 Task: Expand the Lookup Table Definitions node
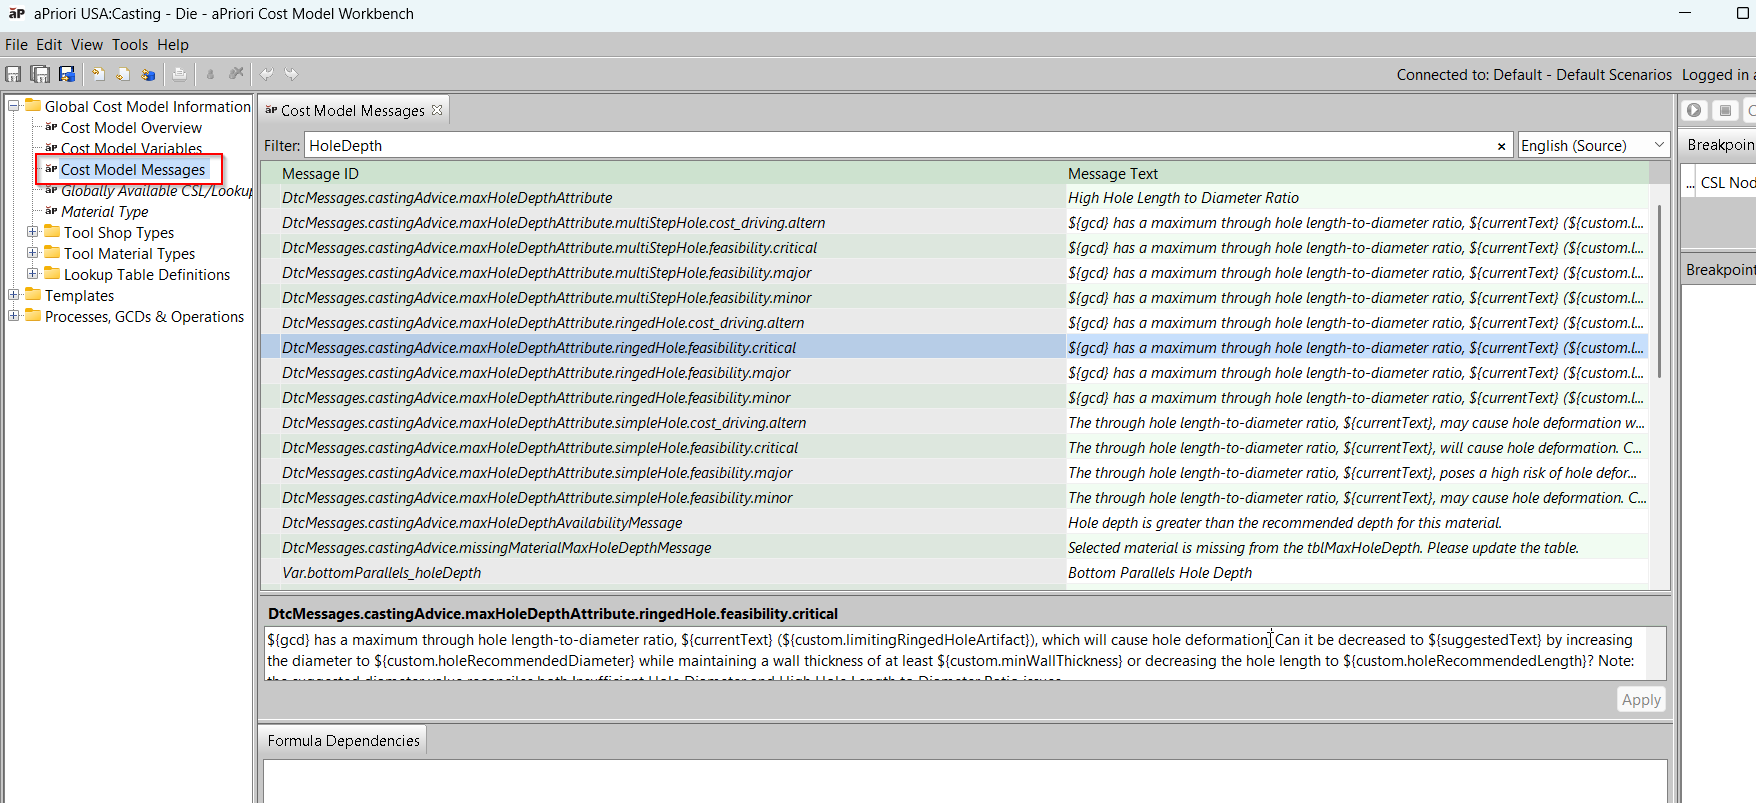coord(33,274)
